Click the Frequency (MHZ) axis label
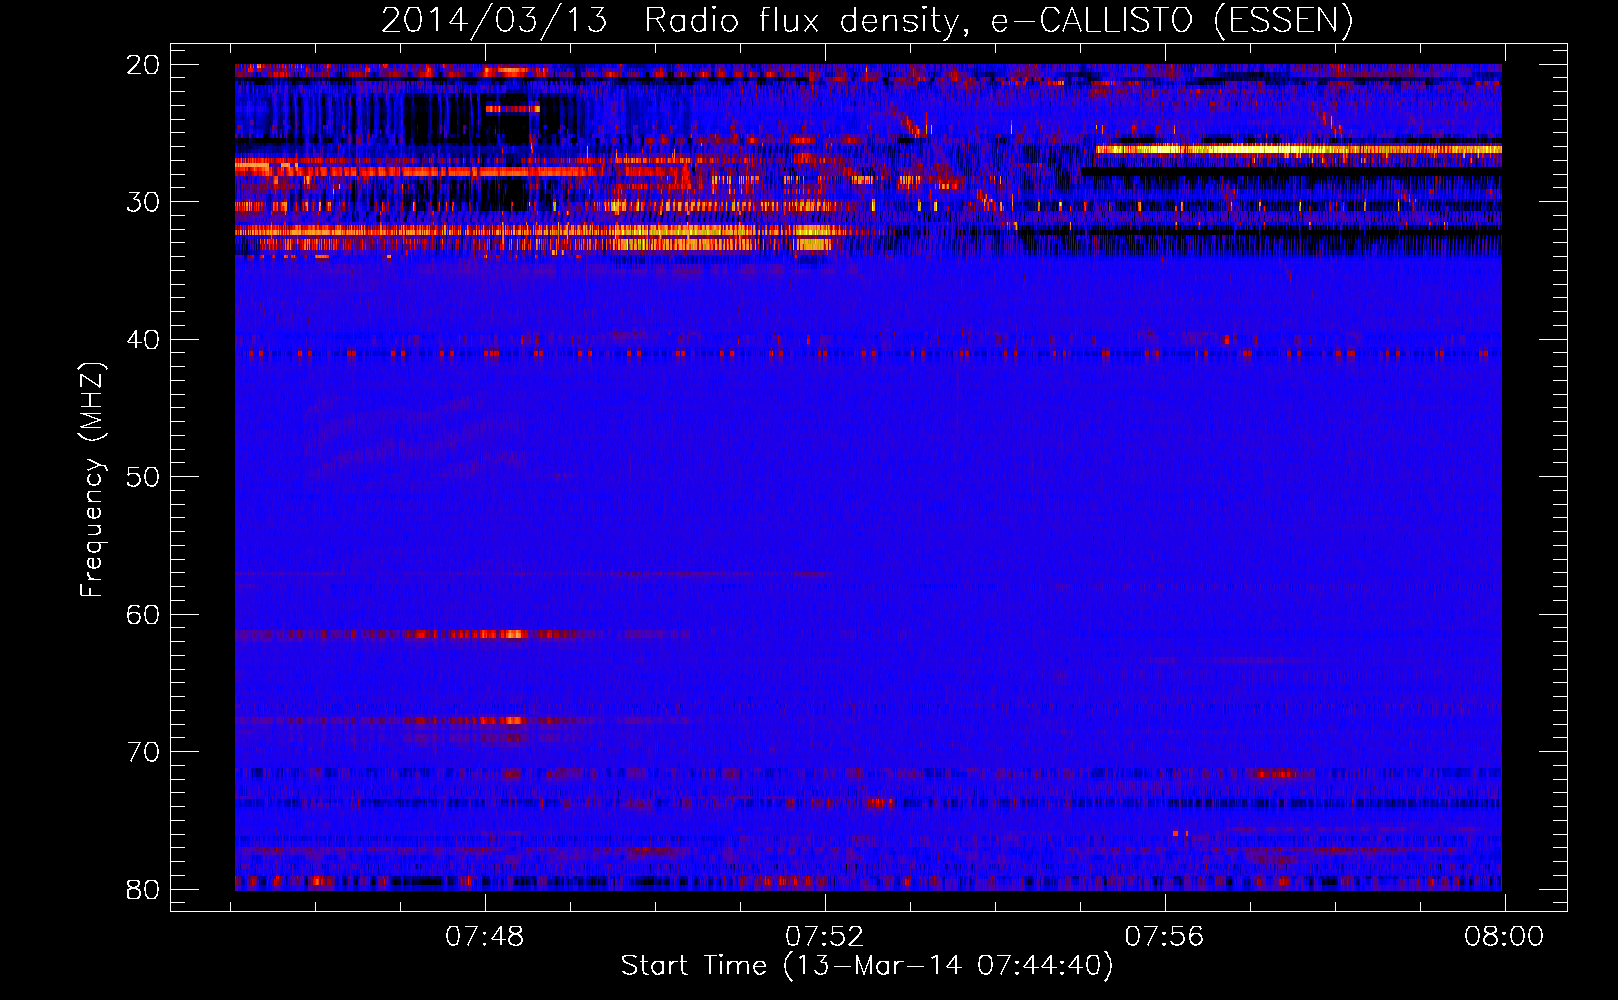This screenshot has height=1000, width=1618. (92, 480)
